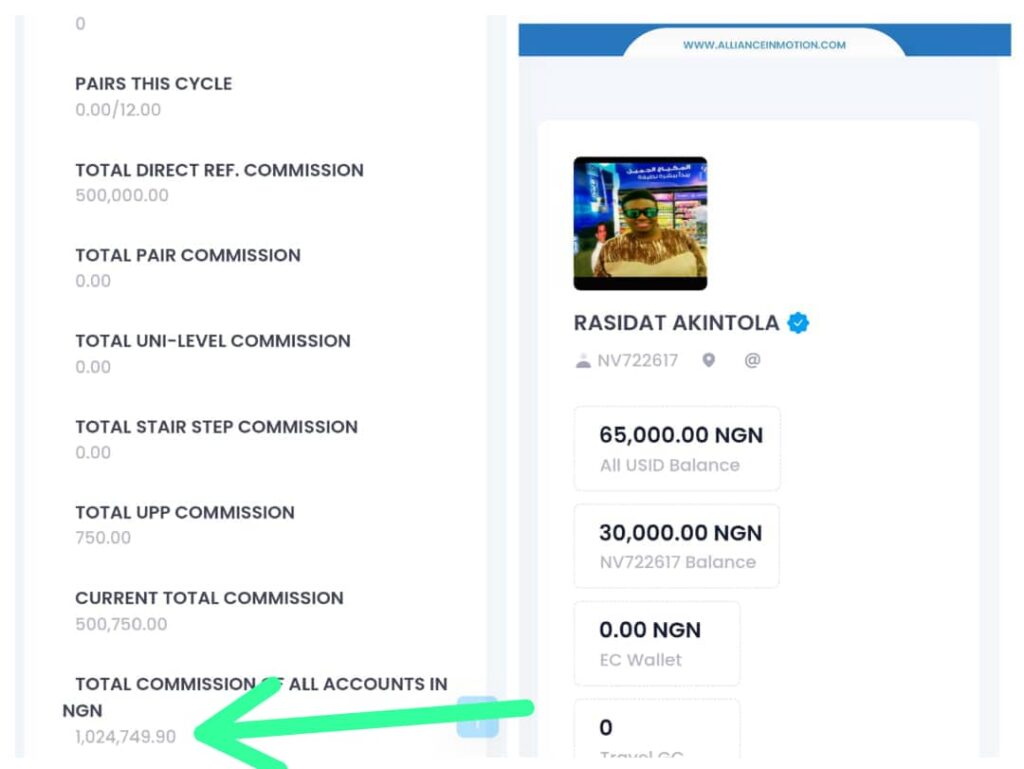Click the Total Uni-Level Commission label
1024x769 pixels.
pos(213,341)
